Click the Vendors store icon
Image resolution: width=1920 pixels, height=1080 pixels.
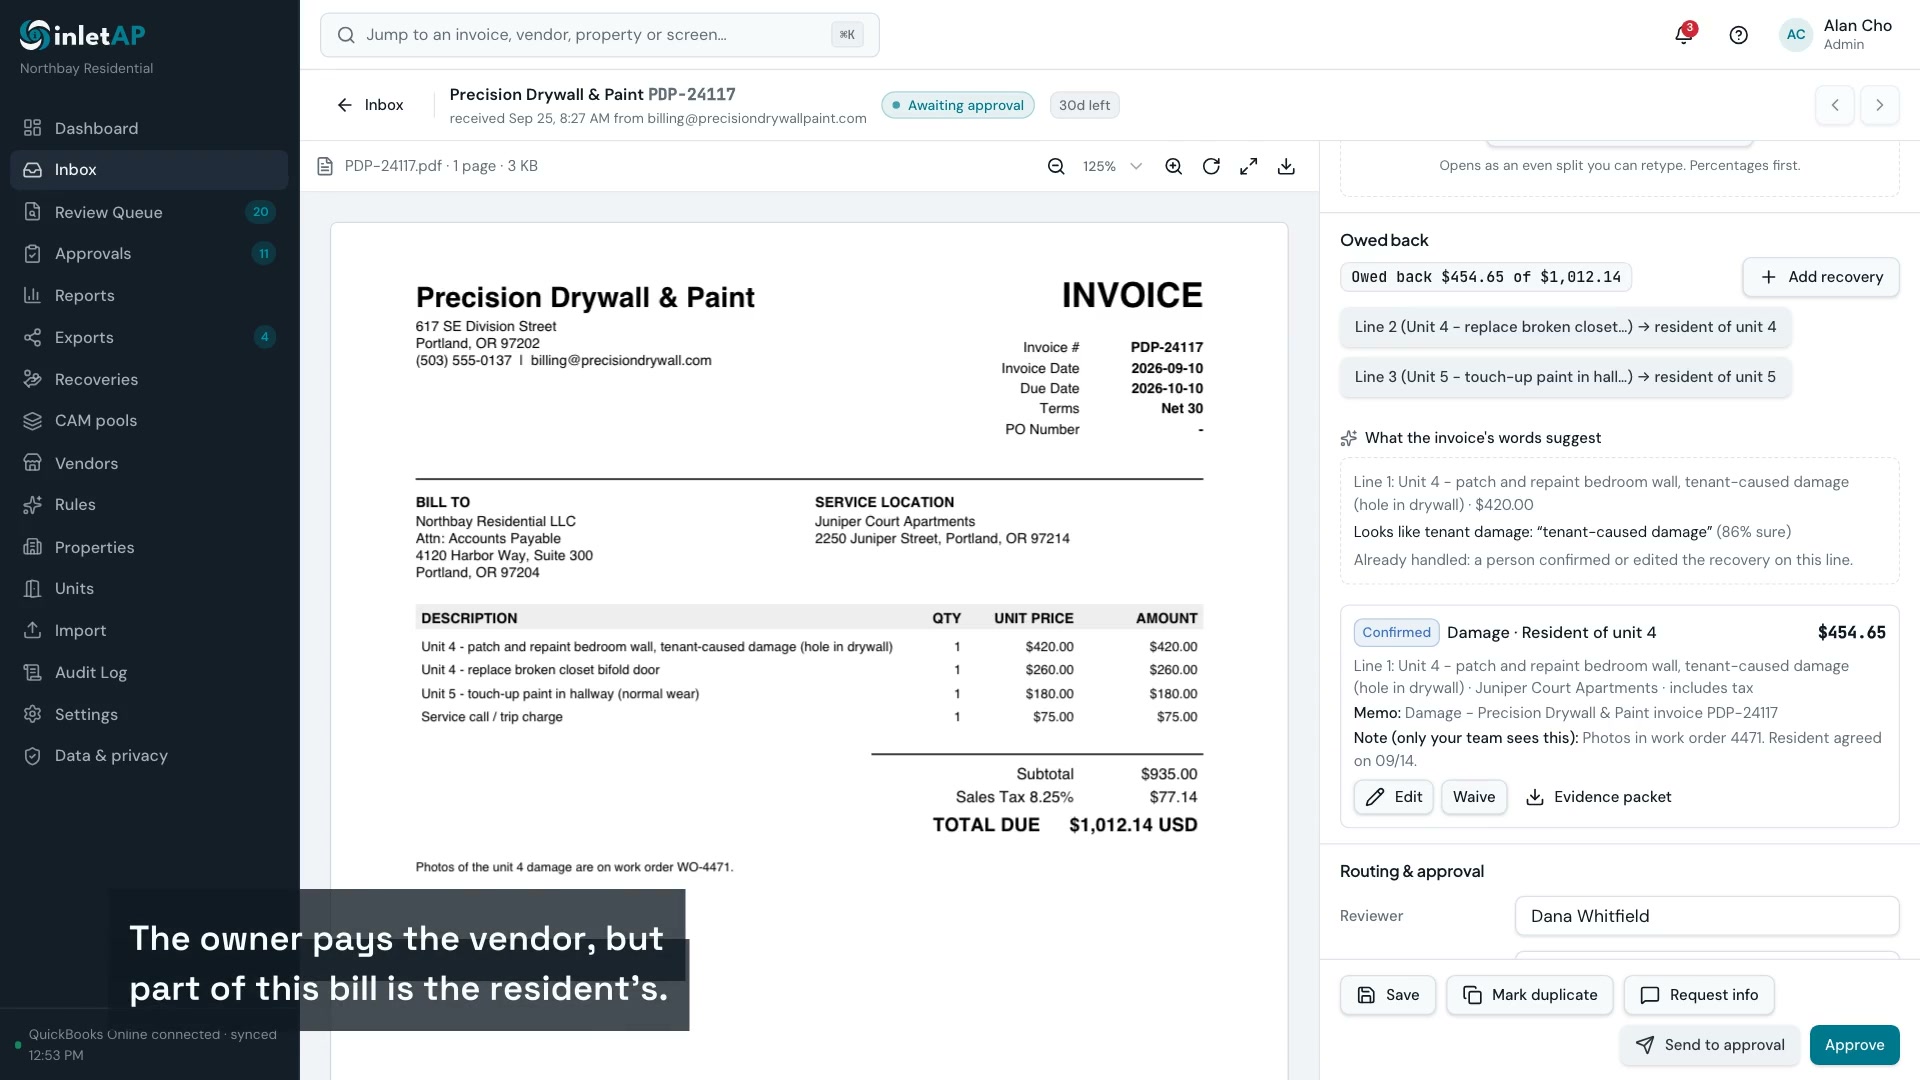point(33,463)
